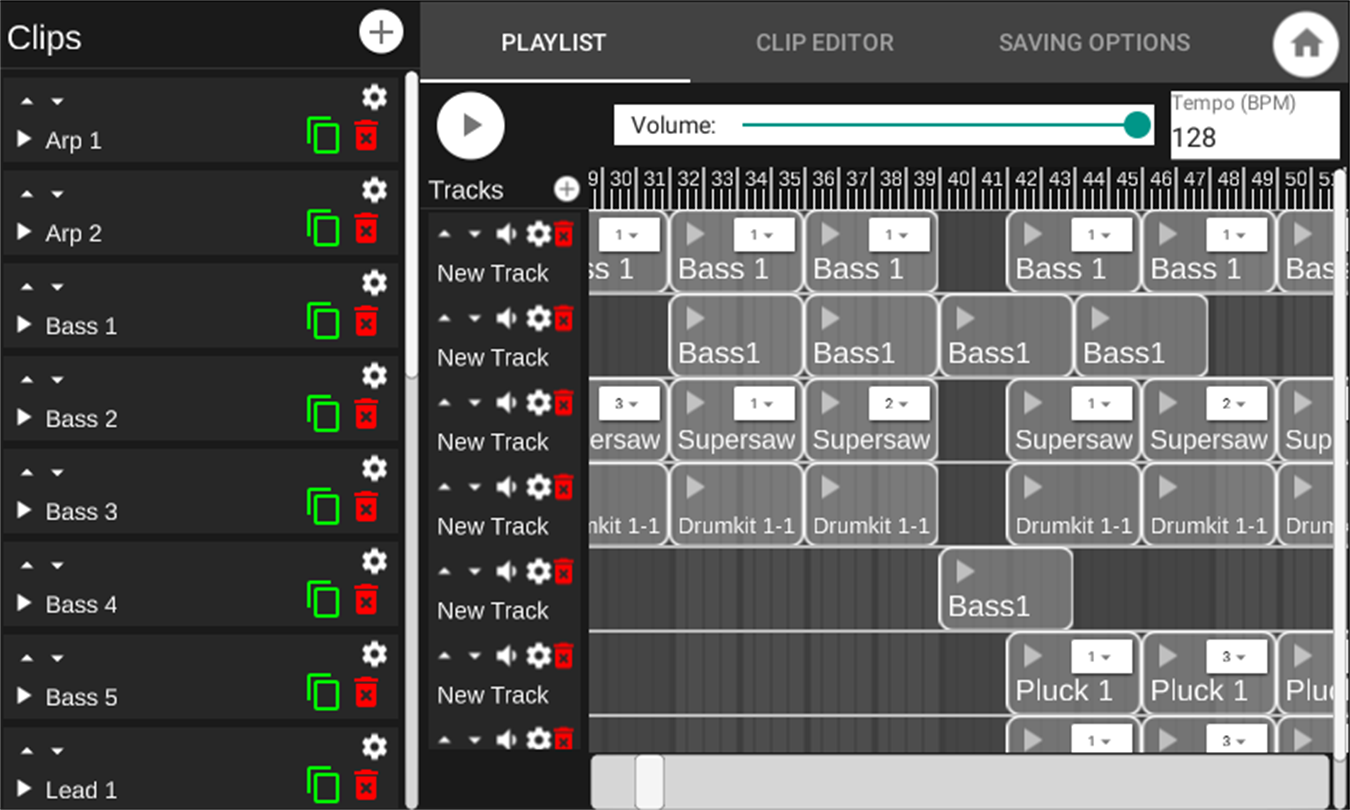Open the Saving Options tab
This screenshot has width=1350, height=810.
point(1095,43)
